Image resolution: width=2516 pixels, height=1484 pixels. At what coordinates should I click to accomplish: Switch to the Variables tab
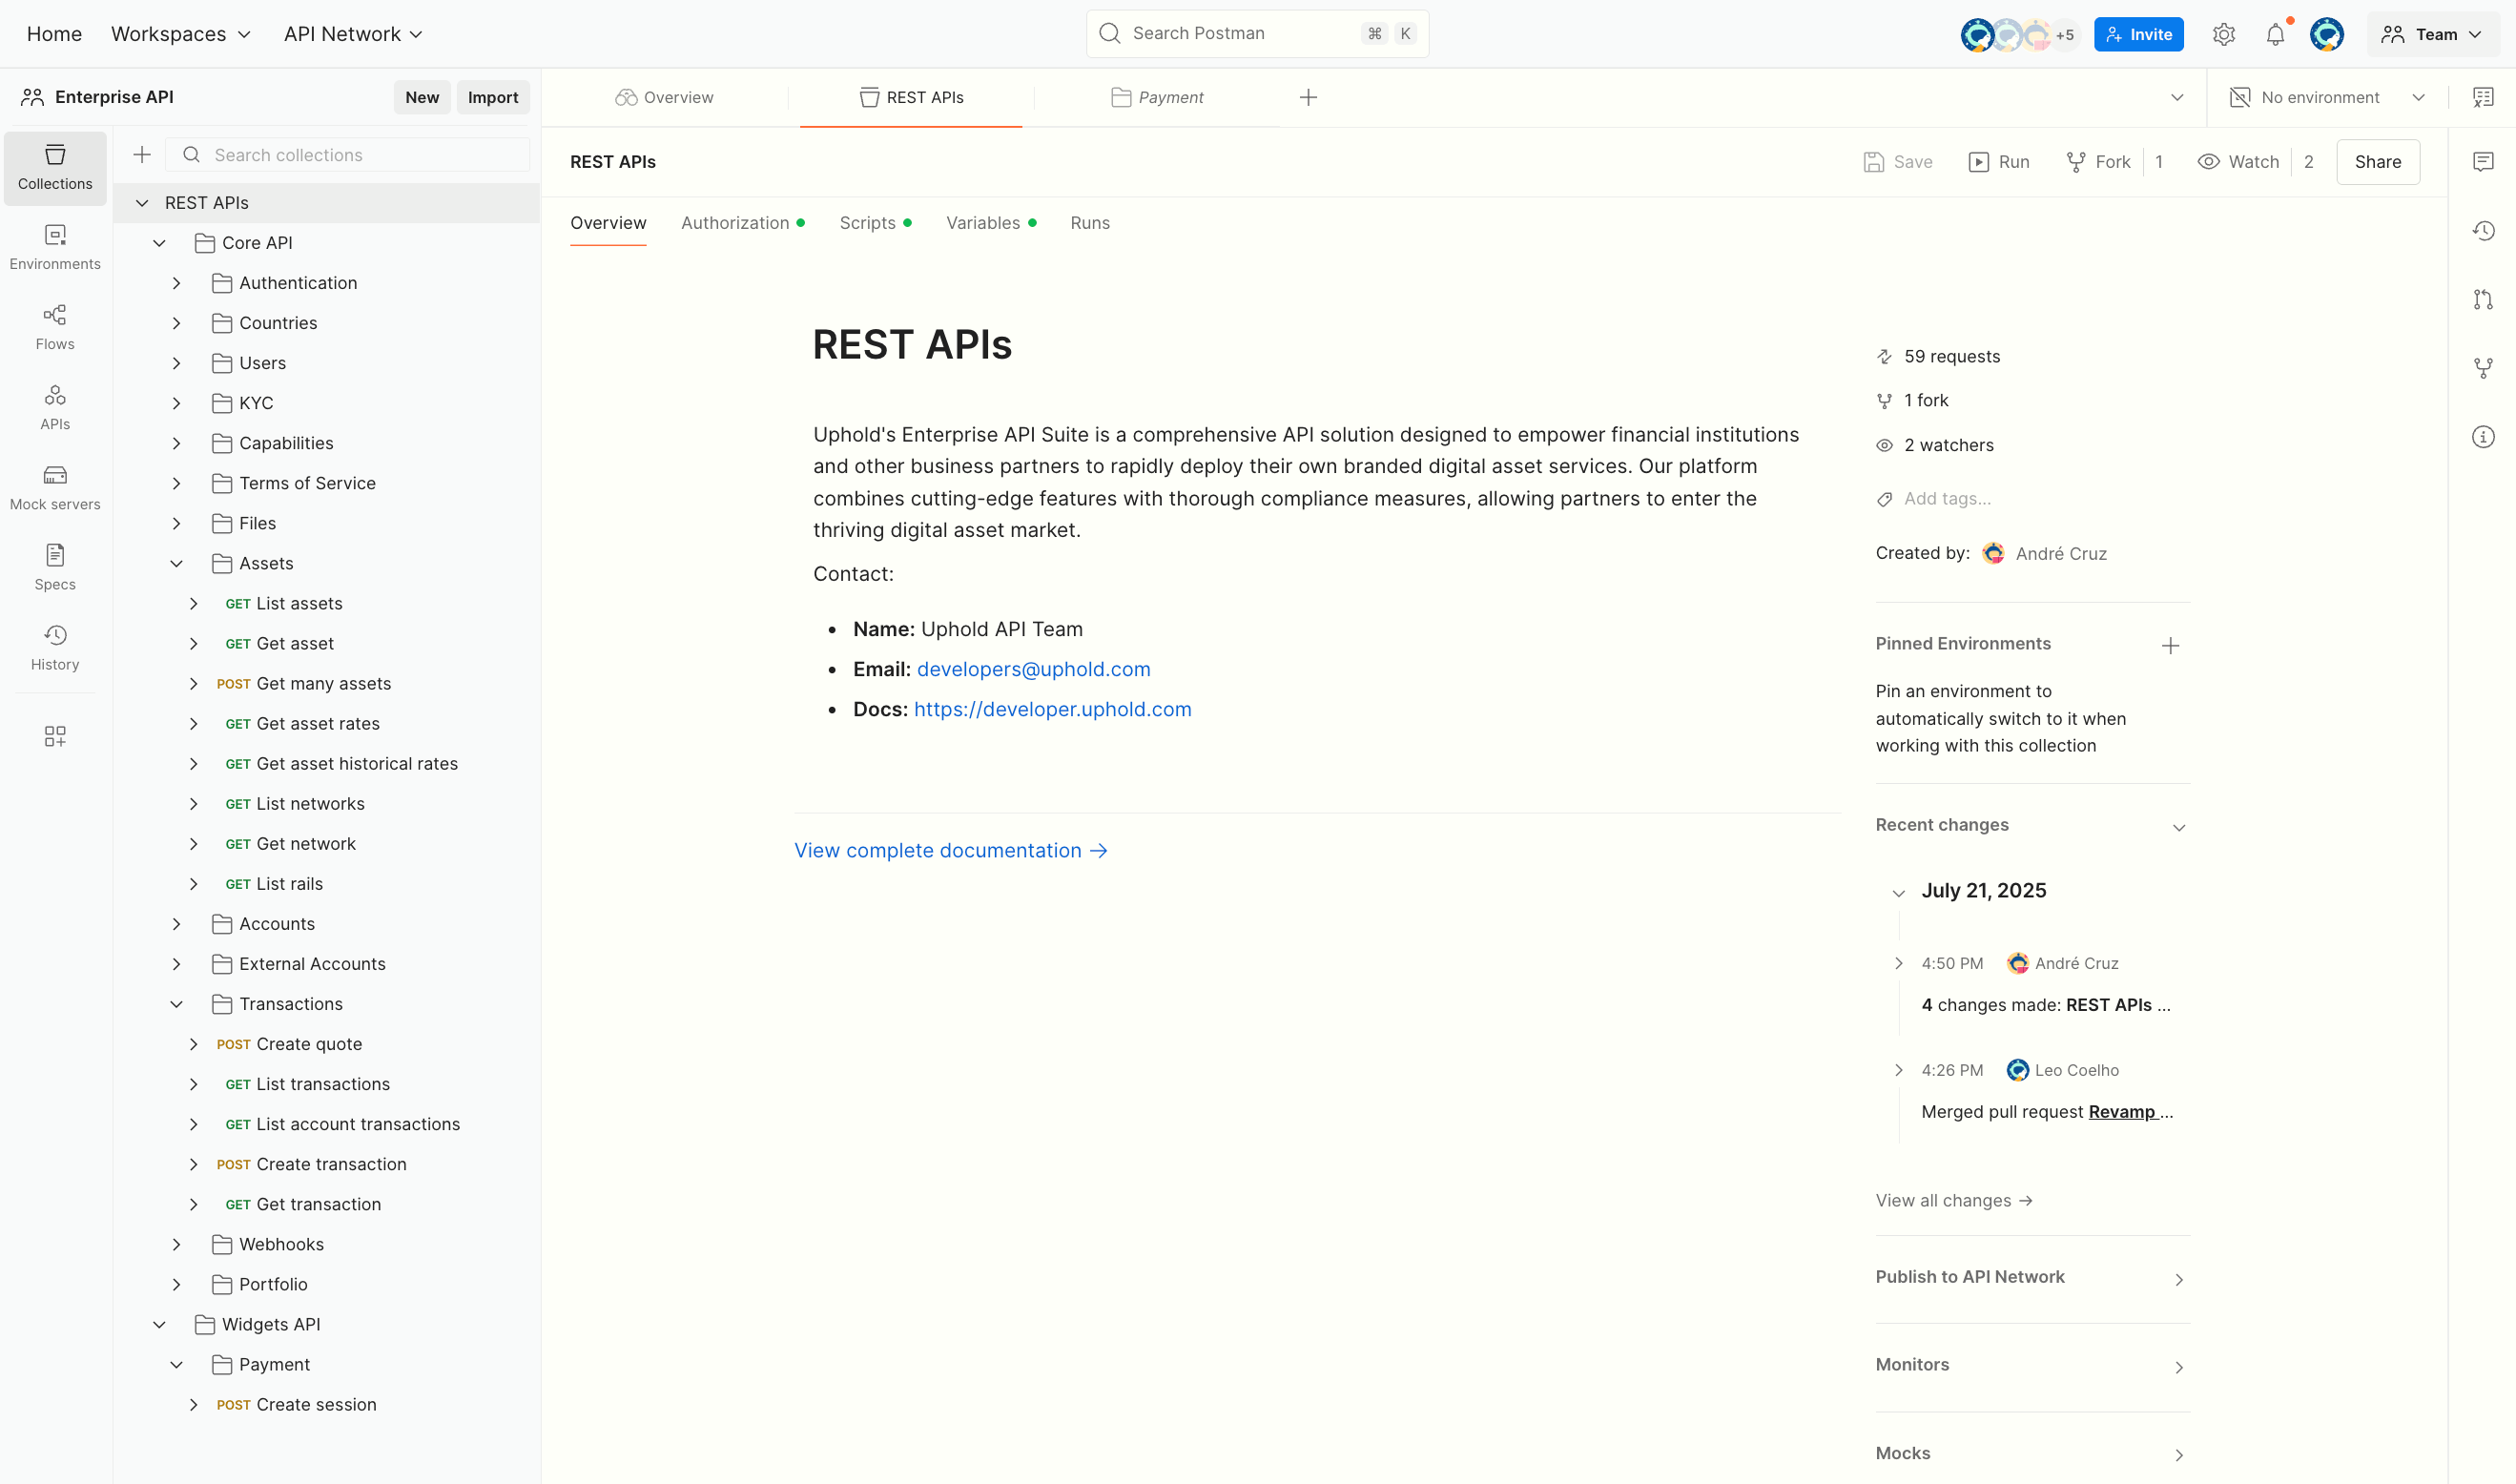[991, 223]
